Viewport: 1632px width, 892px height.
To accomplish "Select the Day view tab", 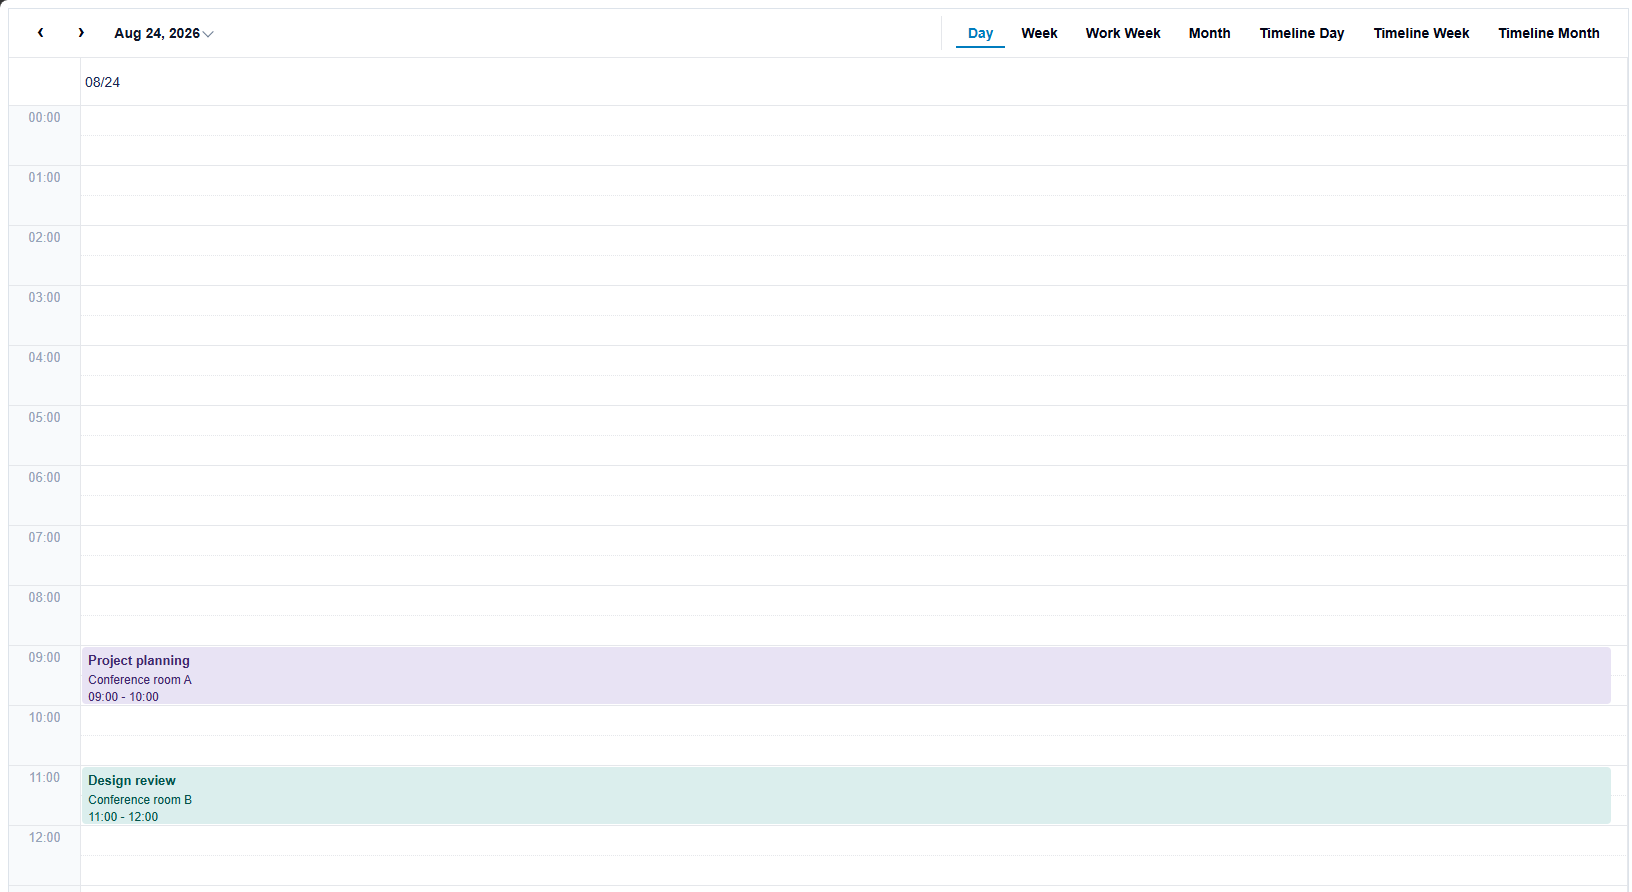I will click(980, 33).
